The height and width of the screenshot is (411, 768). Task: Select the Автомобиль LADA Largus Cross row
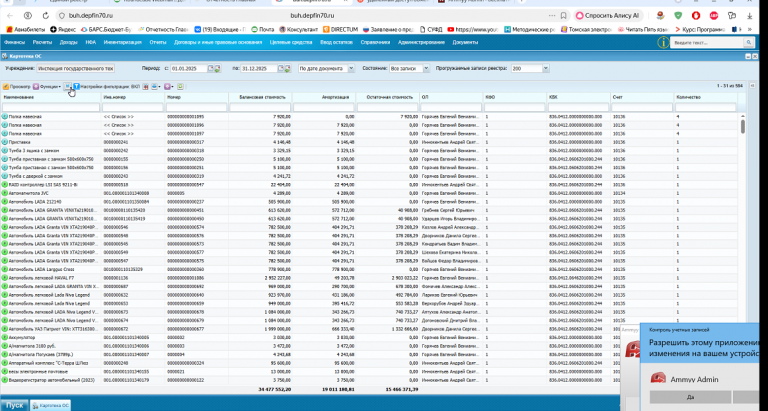(370, 269)
